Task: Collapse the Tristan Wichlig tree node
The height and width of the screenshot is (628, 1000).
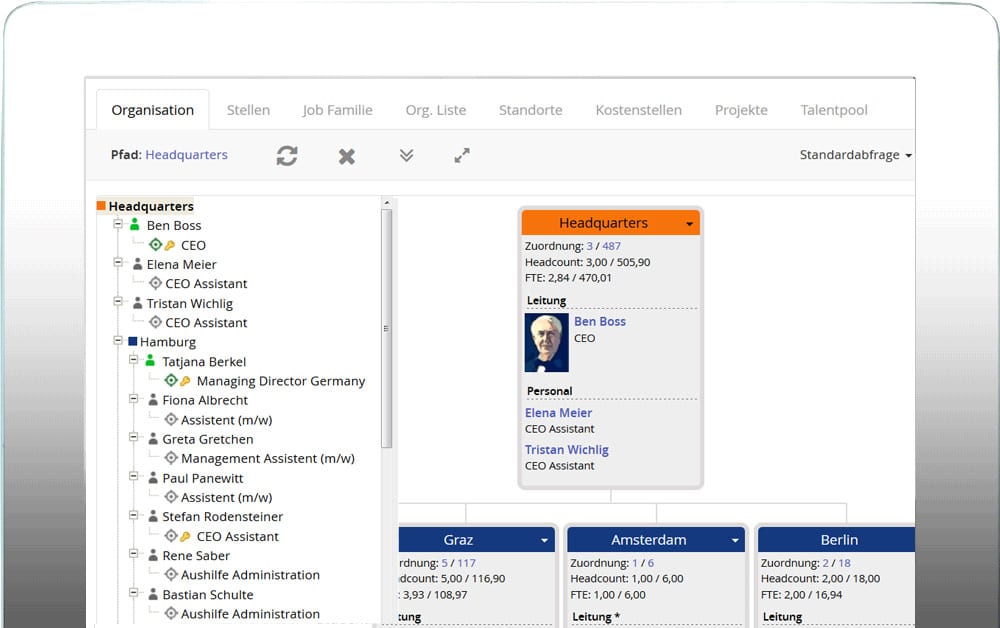Action: point(118,301)
